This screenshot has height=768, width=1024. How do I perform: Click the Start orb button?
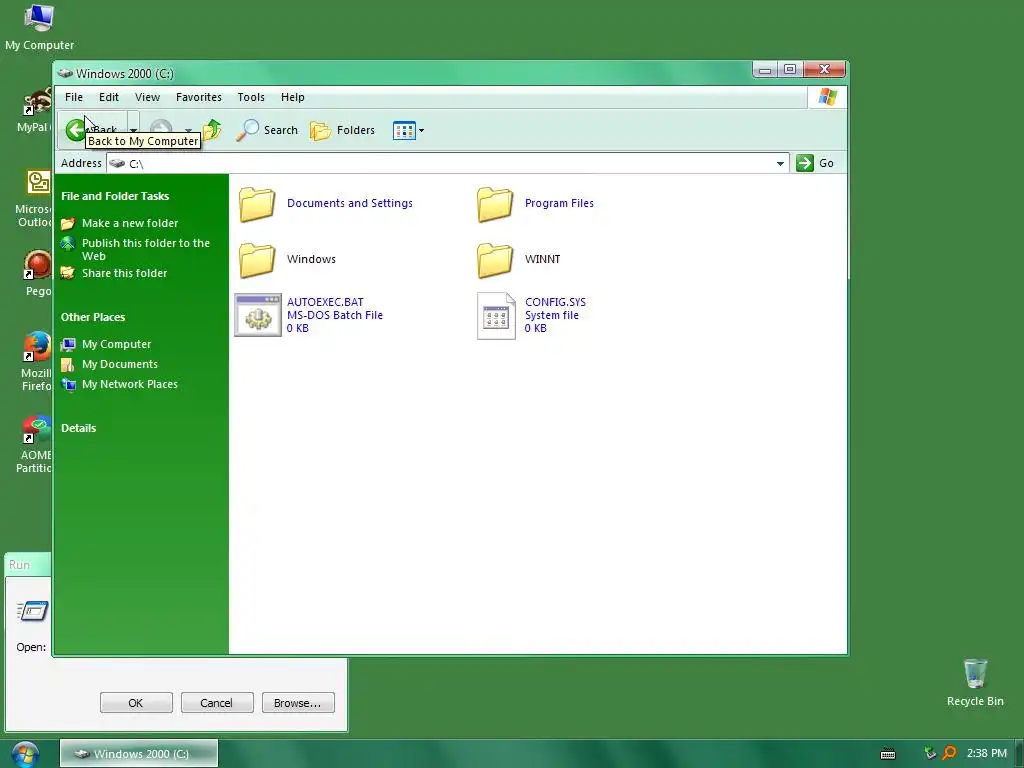[x=25, y=754]
